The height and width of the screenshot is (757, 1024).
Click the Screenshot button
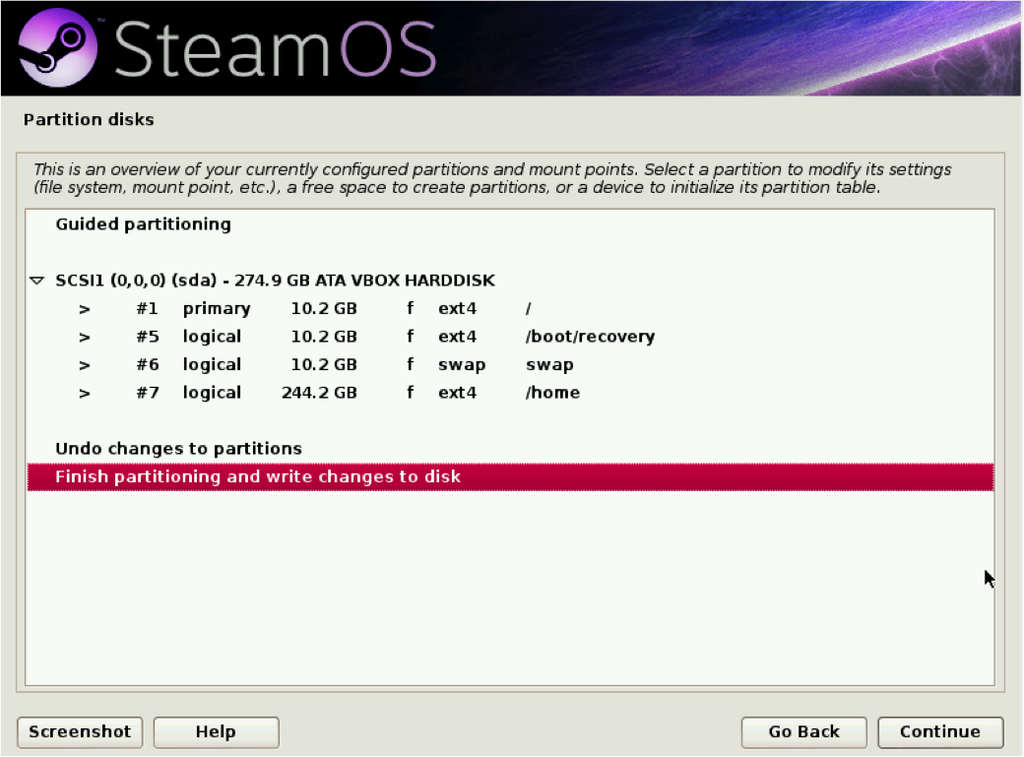[x=79, y=732]
